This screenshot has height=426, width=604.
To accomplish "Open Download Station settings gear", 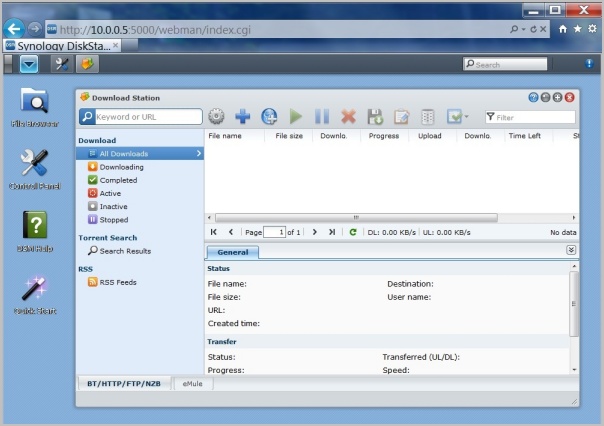I will click(x=216, y=116).
